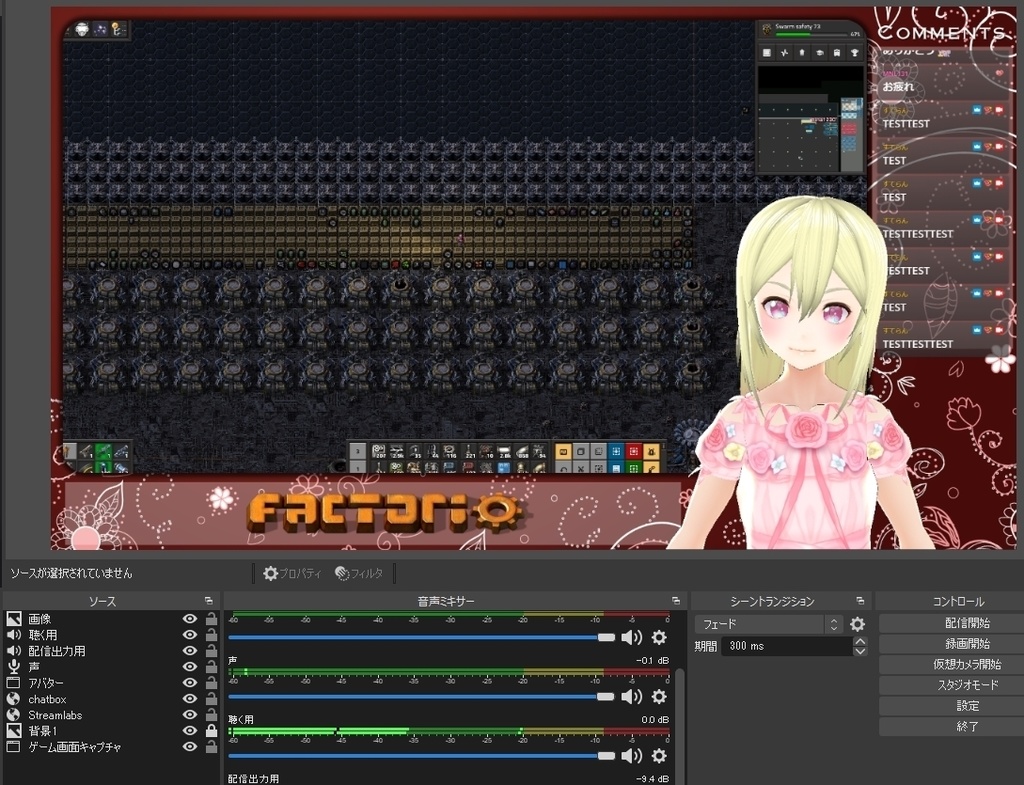
Task: Select the アバター source row
Action: [x=112, y=682]
